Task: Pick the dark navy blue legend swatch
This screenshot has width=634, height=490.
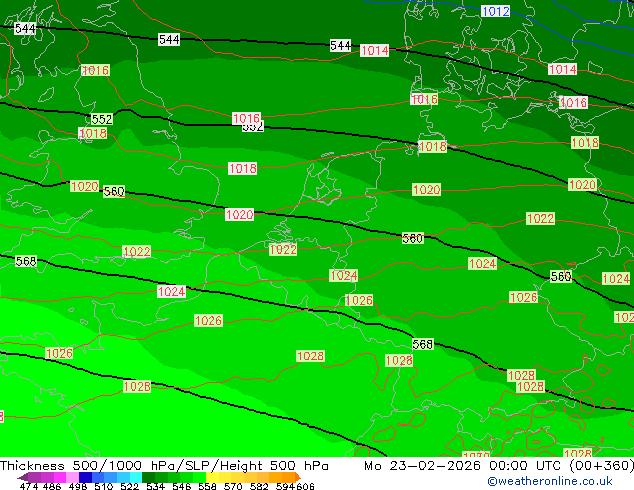Action: (x=85, y=477)
